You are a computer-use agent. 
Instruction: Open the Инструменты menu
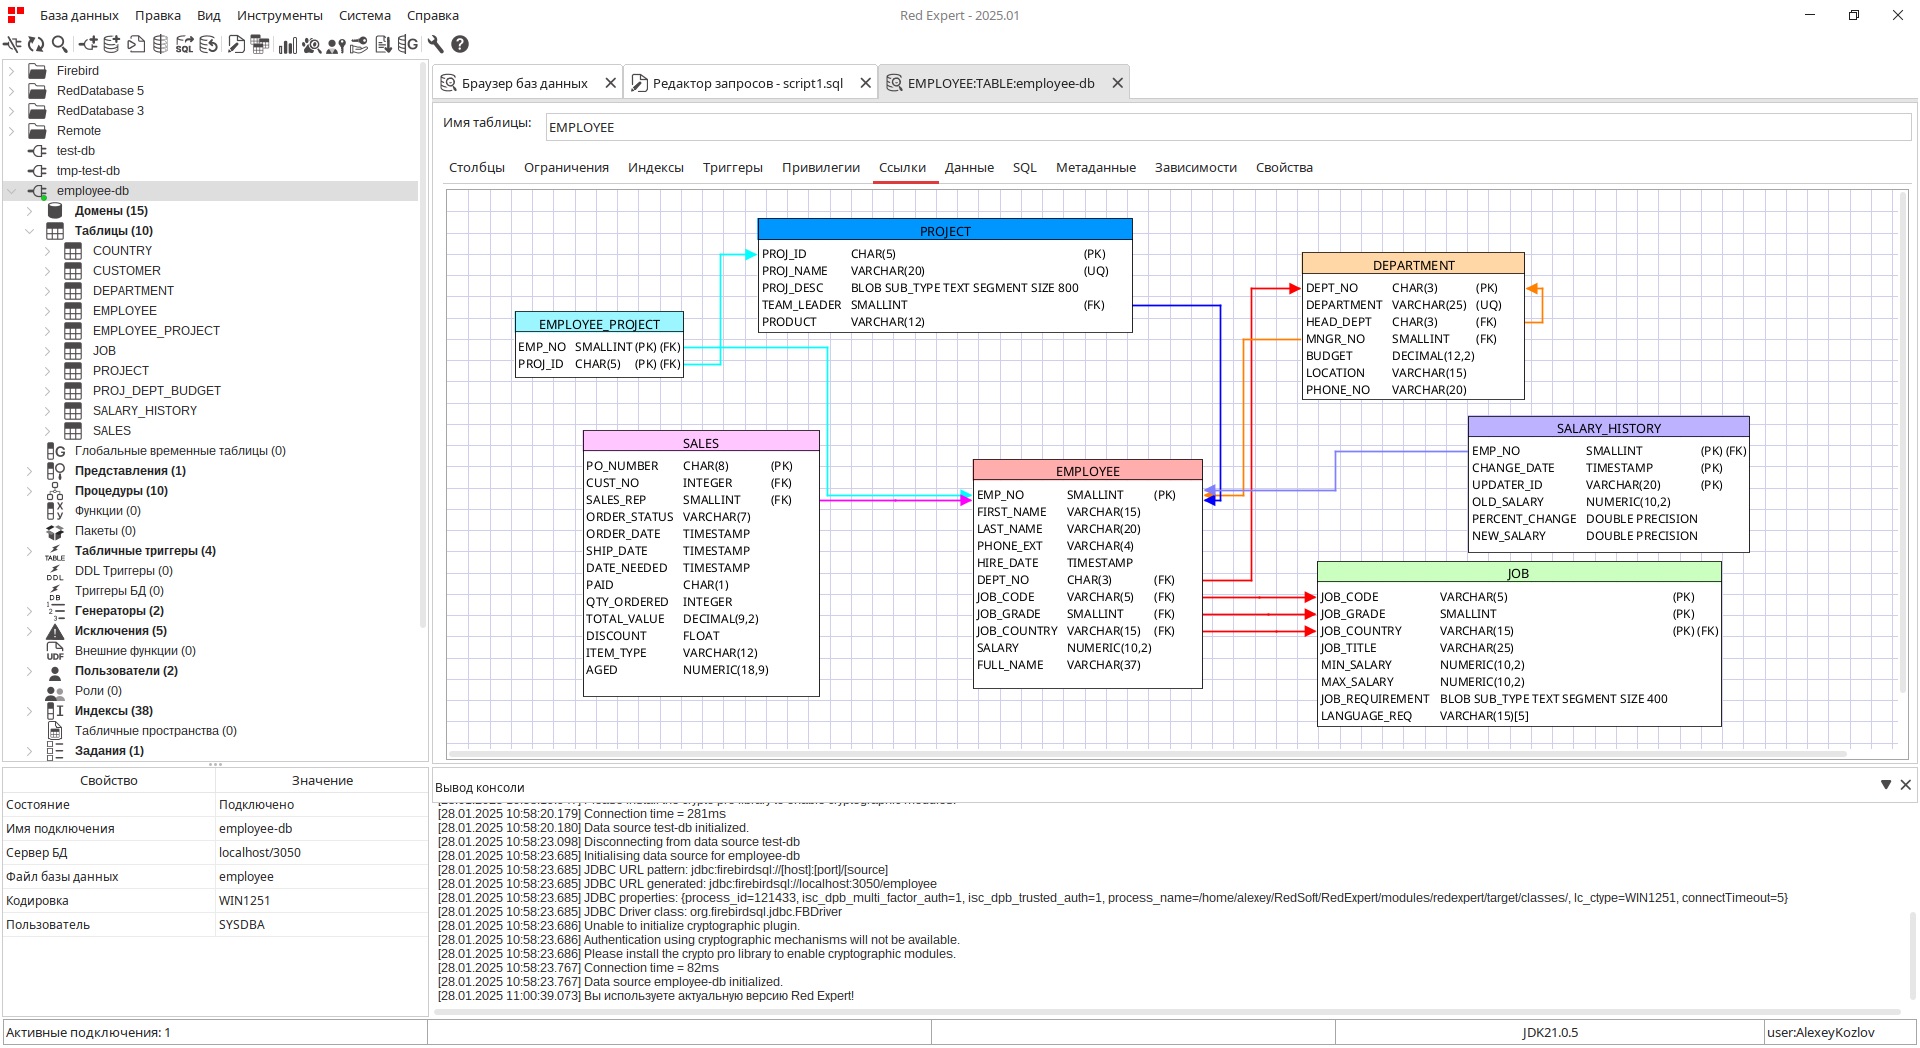pyautogui.click(x=279, y=15)
